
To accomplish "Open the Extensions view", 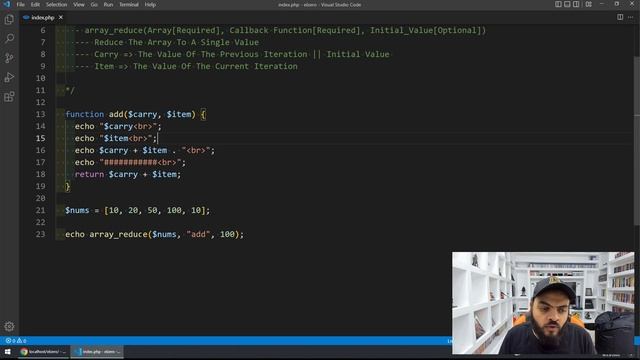I will coord(9,97).
